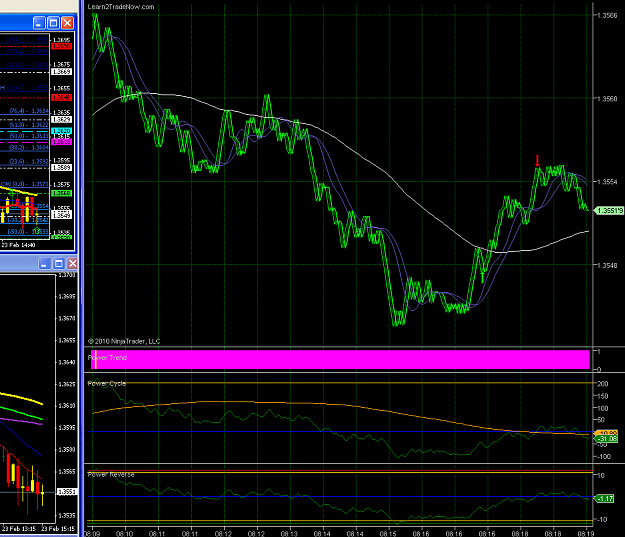The width and height of the screenshot is (625, 537).
Task: Close the upper-left chart window
Action: pyautogui.click(x=67, y=23)
